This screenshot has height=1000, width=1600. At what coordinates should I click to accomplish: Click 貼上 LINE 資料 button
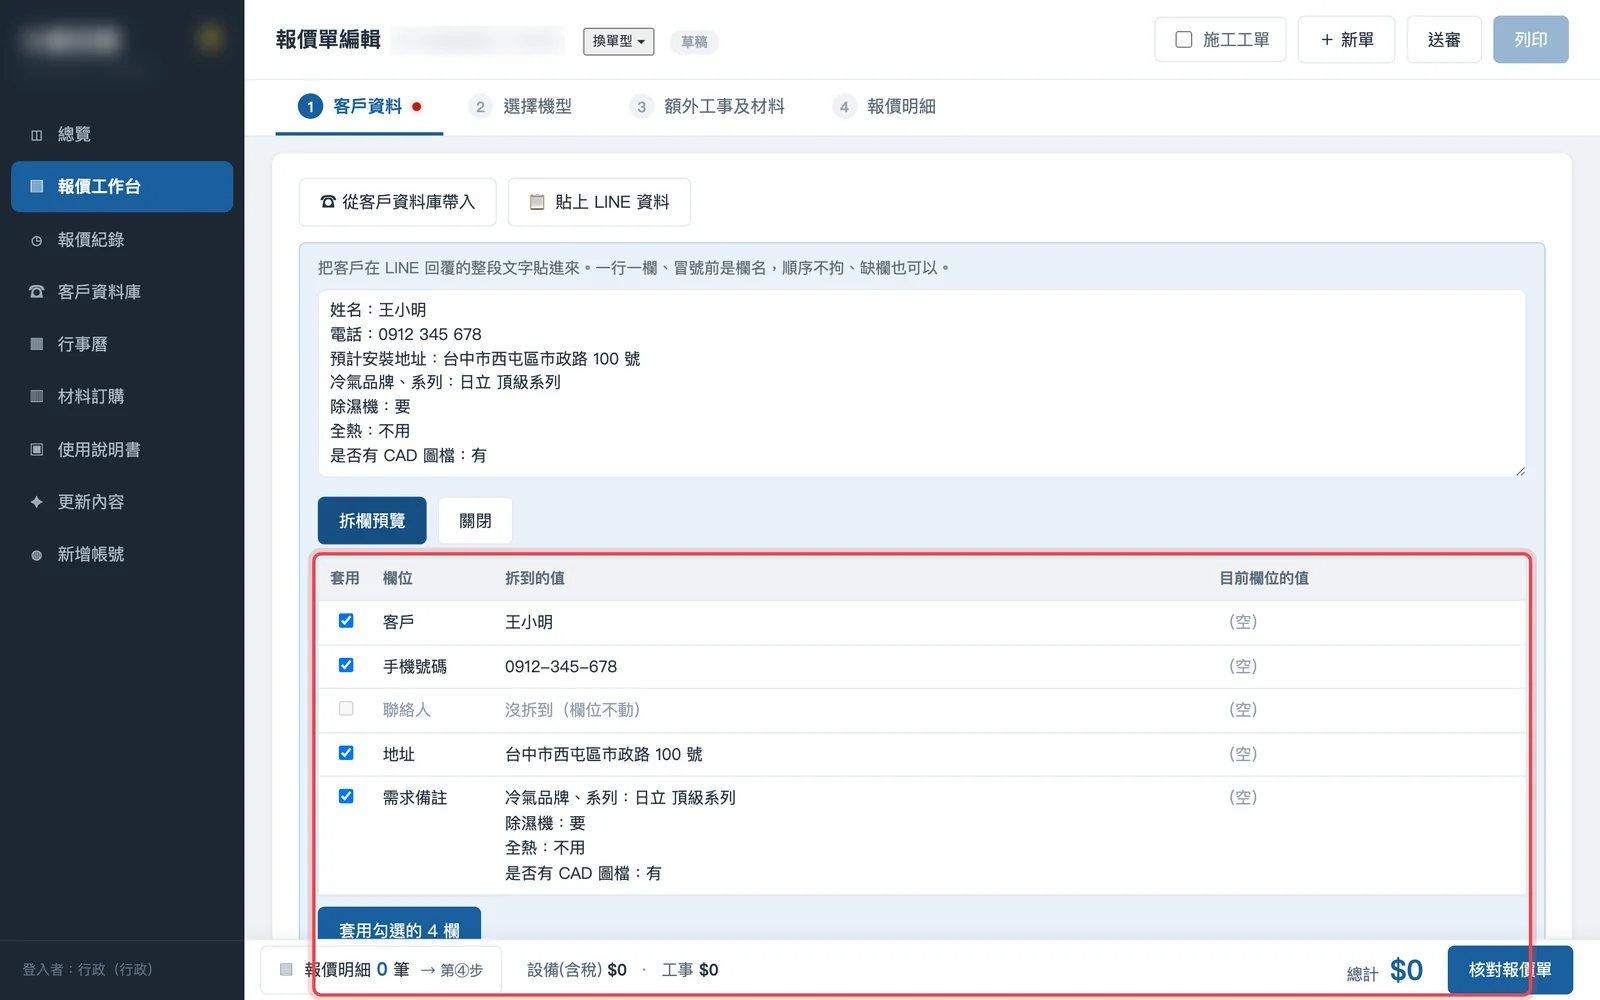point(599,202)
